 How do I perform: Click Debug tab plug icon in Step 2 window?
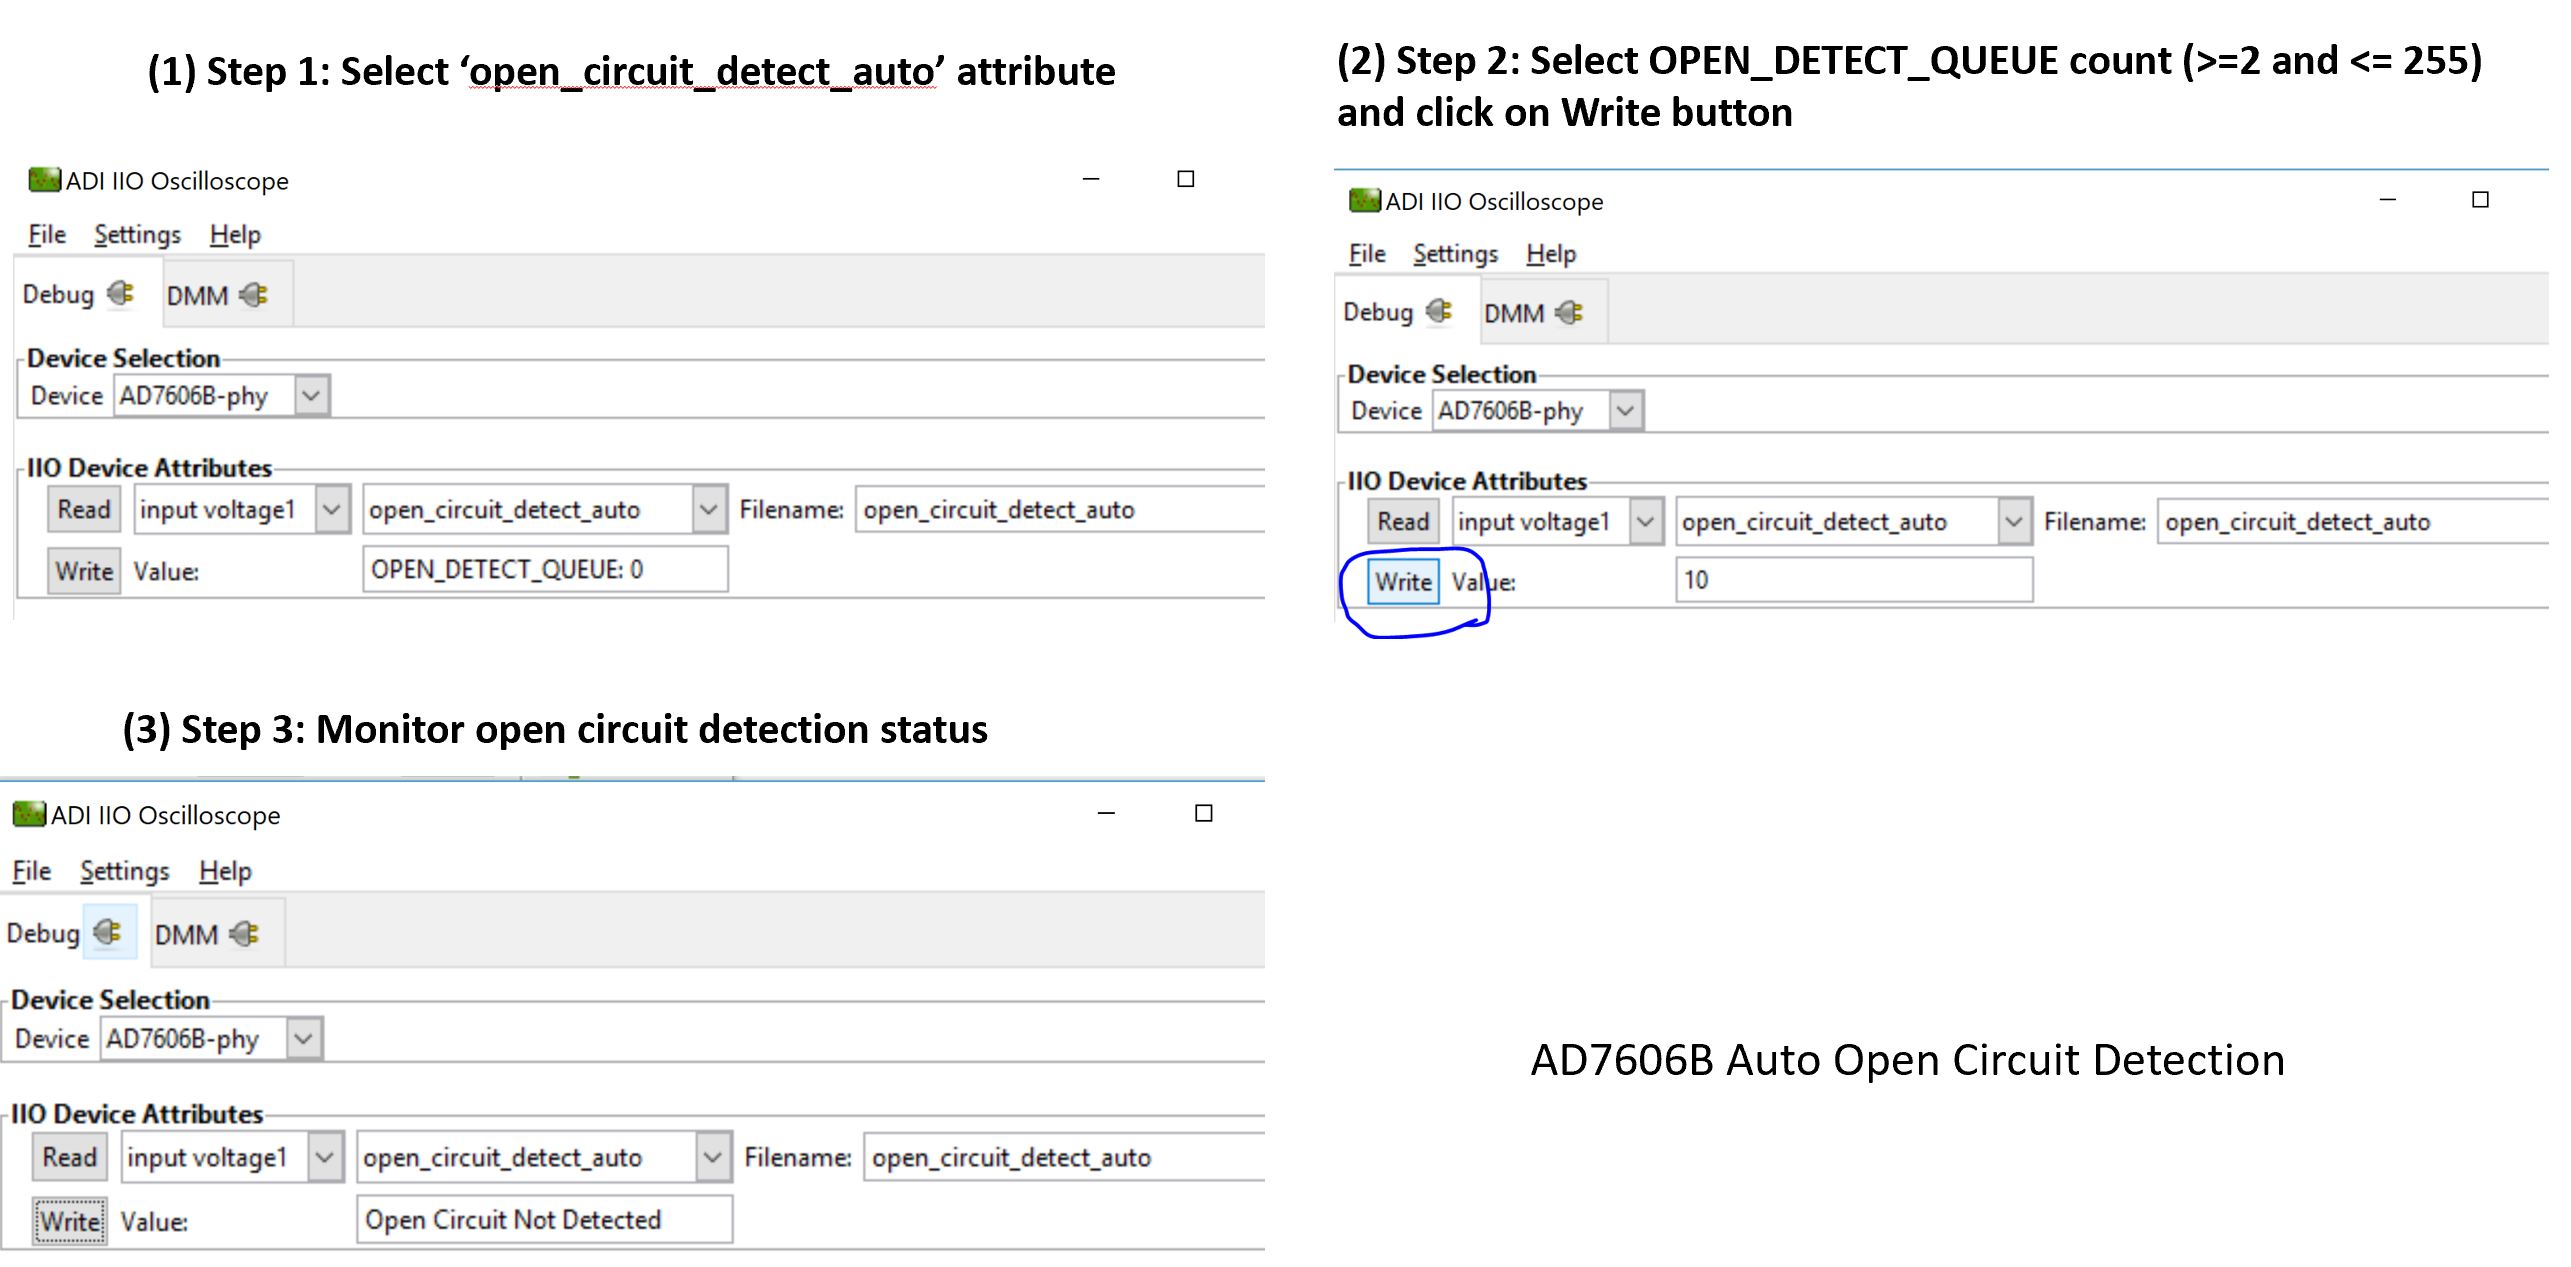tap(1439, 311)
